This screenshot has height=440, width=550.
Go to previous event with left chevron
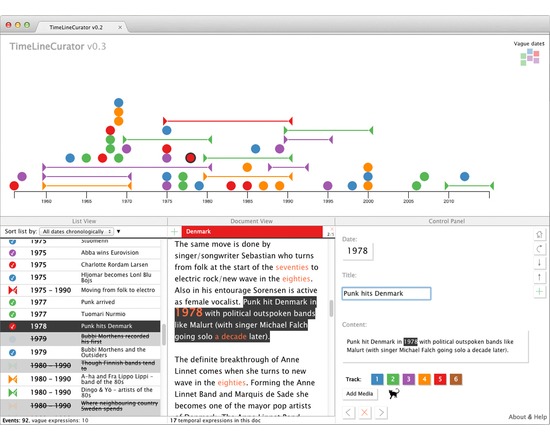[x=348, y=412]
